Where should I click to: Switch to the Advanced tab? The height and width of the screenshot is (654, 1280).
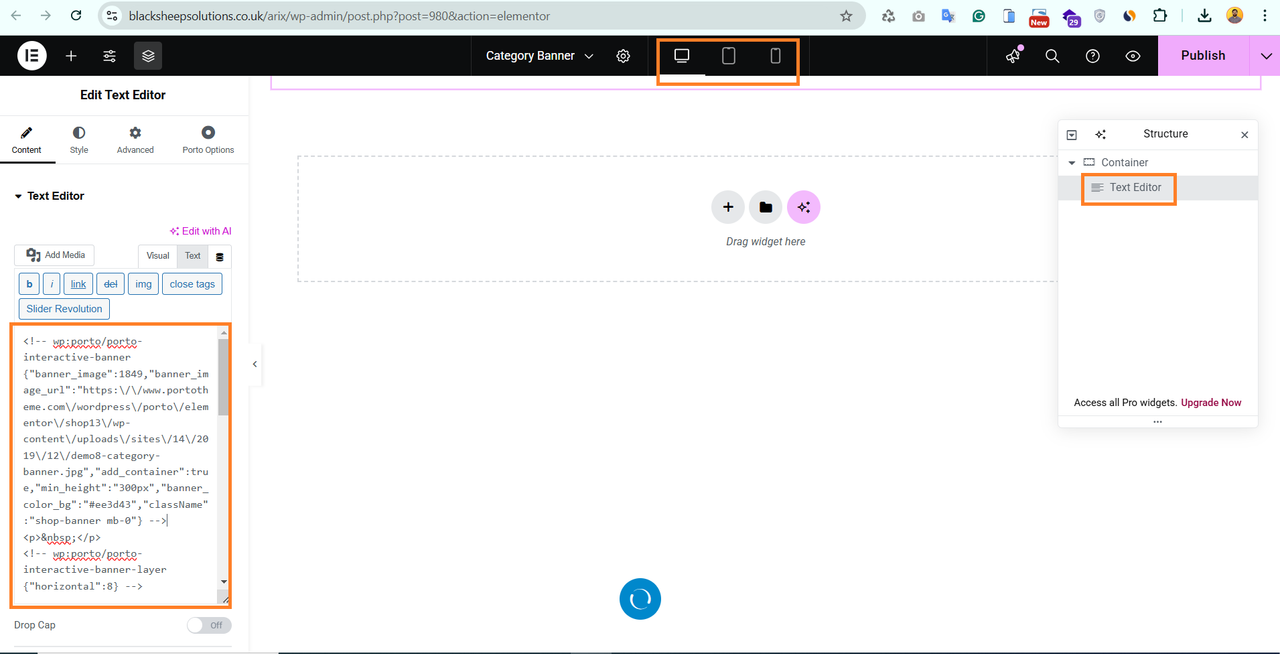135,140
